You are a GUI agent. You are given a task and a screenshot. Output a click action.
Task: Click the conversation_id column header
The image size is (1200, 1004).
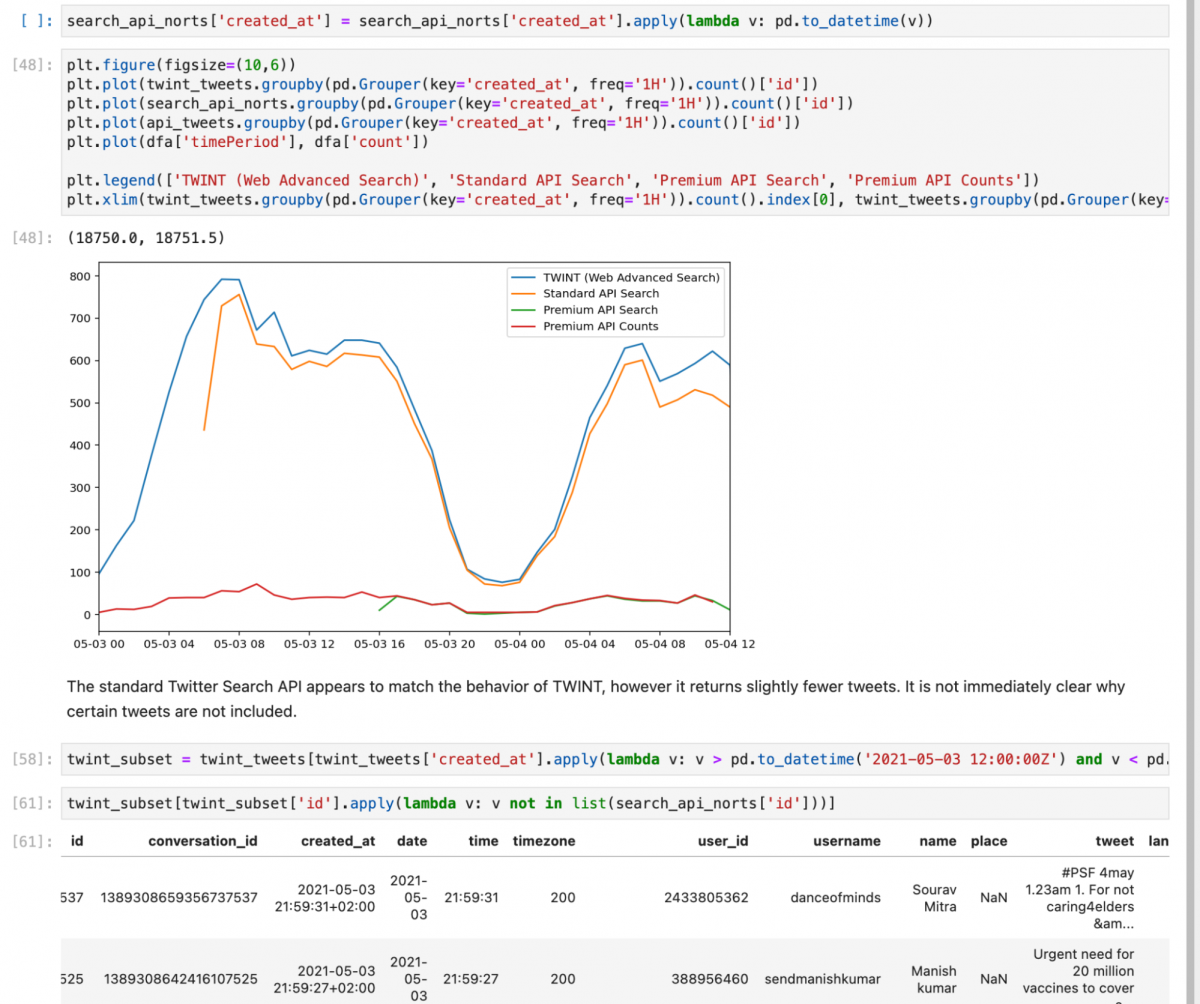(x=203, y=841)
